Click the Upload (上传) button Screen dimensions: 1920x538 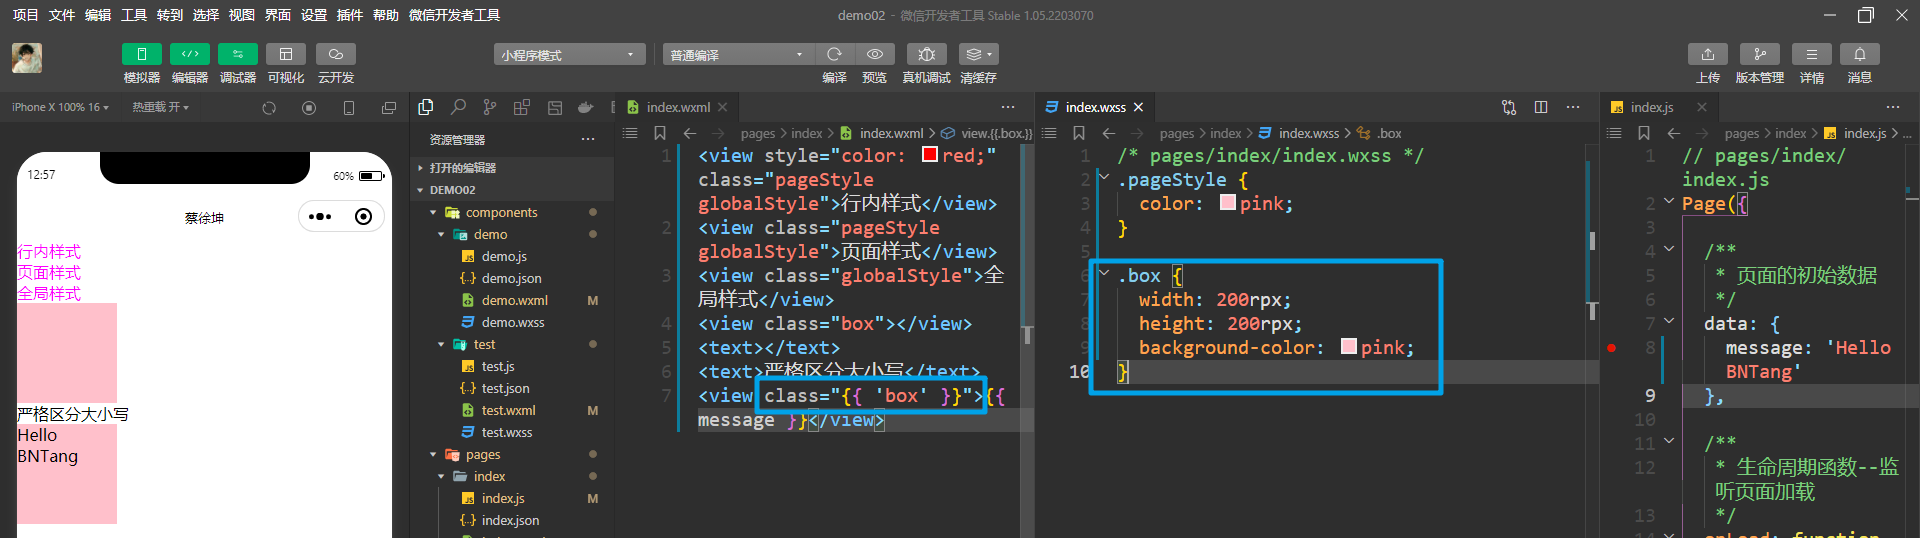click(1708, 54)
